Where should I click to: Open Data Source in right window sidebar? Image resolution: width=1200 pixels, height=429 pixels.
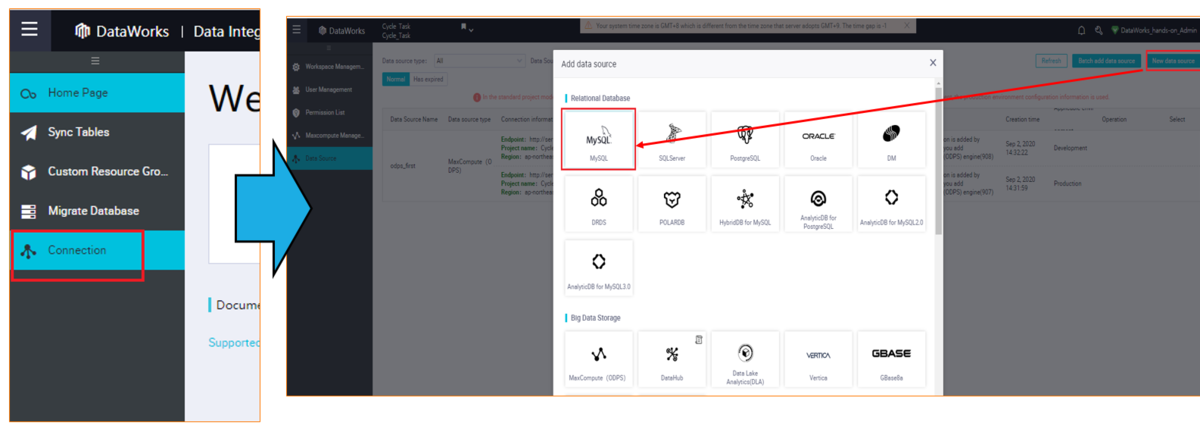[330, 158]
